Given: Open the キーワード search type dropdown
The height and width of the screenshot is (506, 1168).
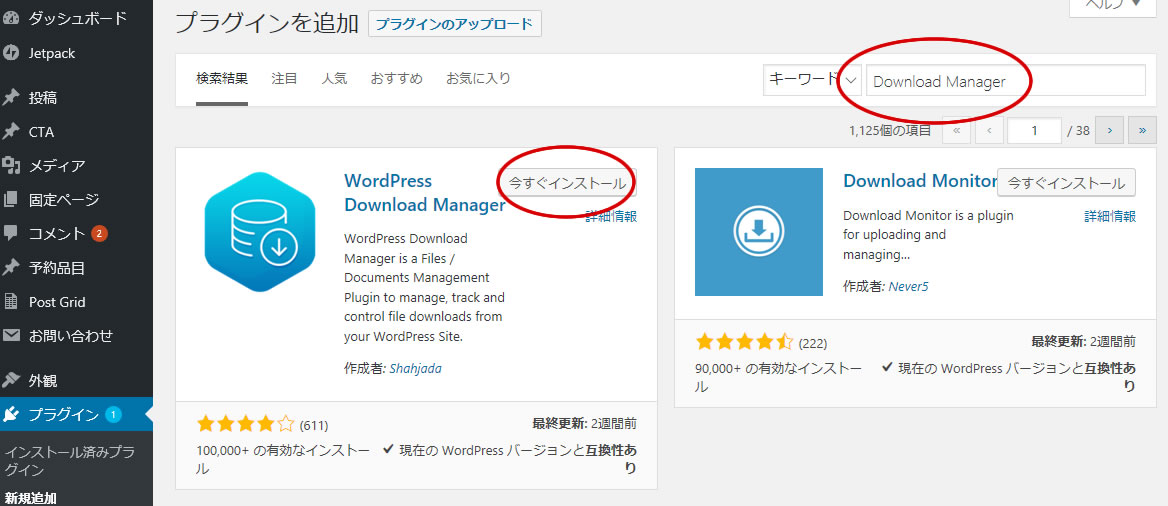Looking at the screenshot, I should pyautogui.click(x=812, y=80).
